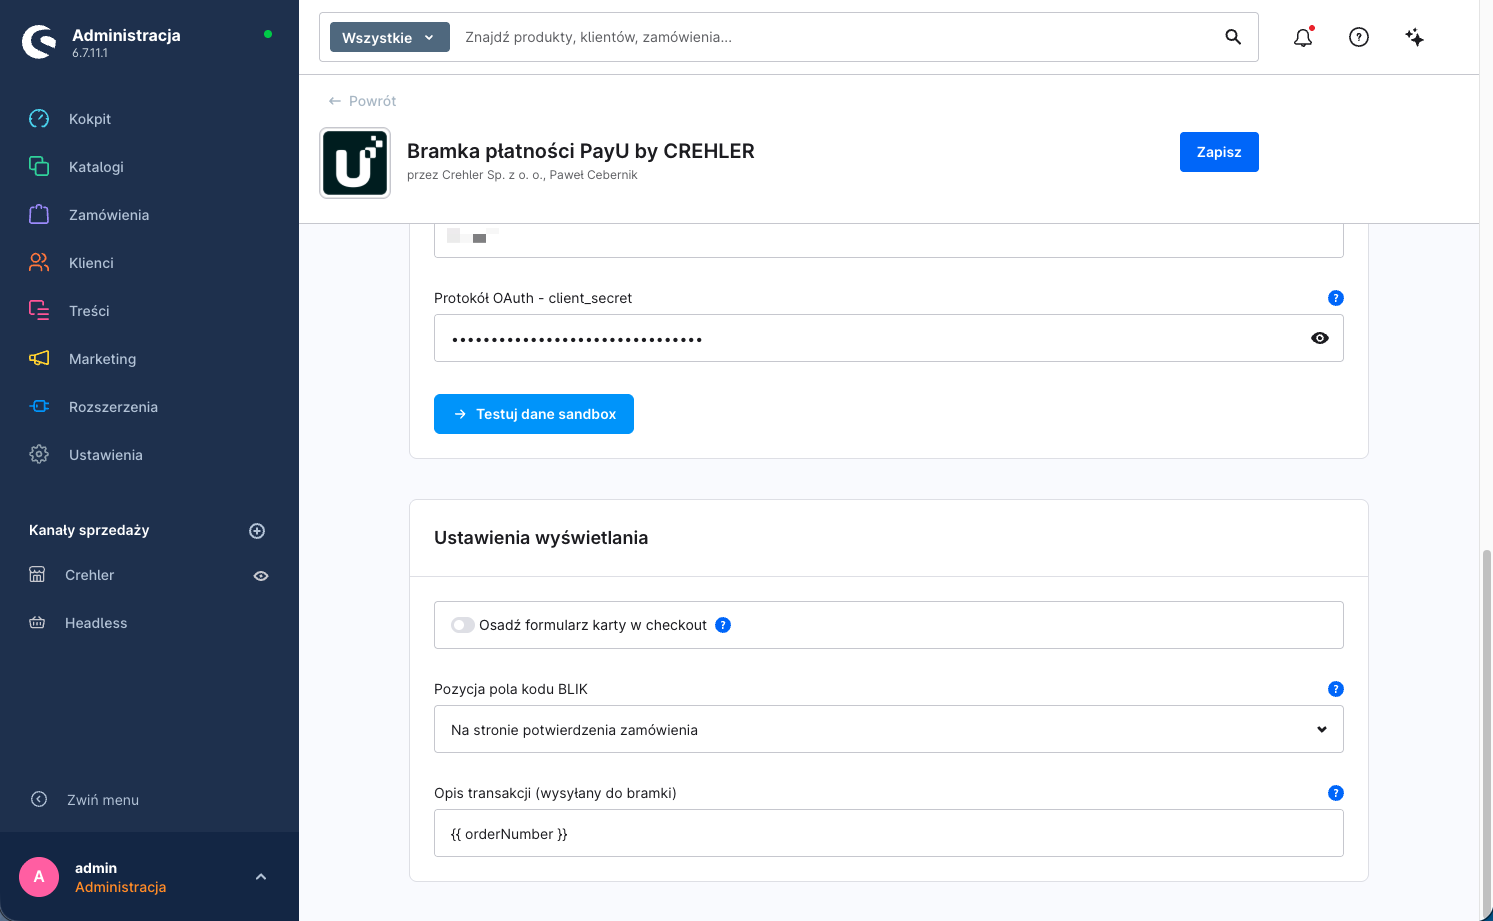Click the search magnifier icon
Viewport: 1493px width, 921px height.
coord(1233,37)
